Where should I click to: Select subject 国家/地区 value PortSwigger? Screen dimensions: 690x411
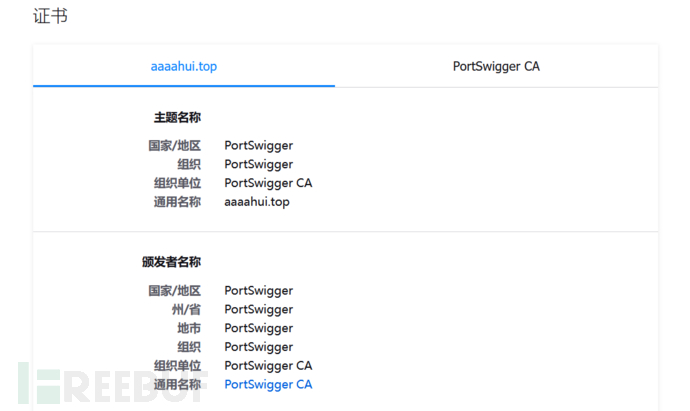(258, 145)
